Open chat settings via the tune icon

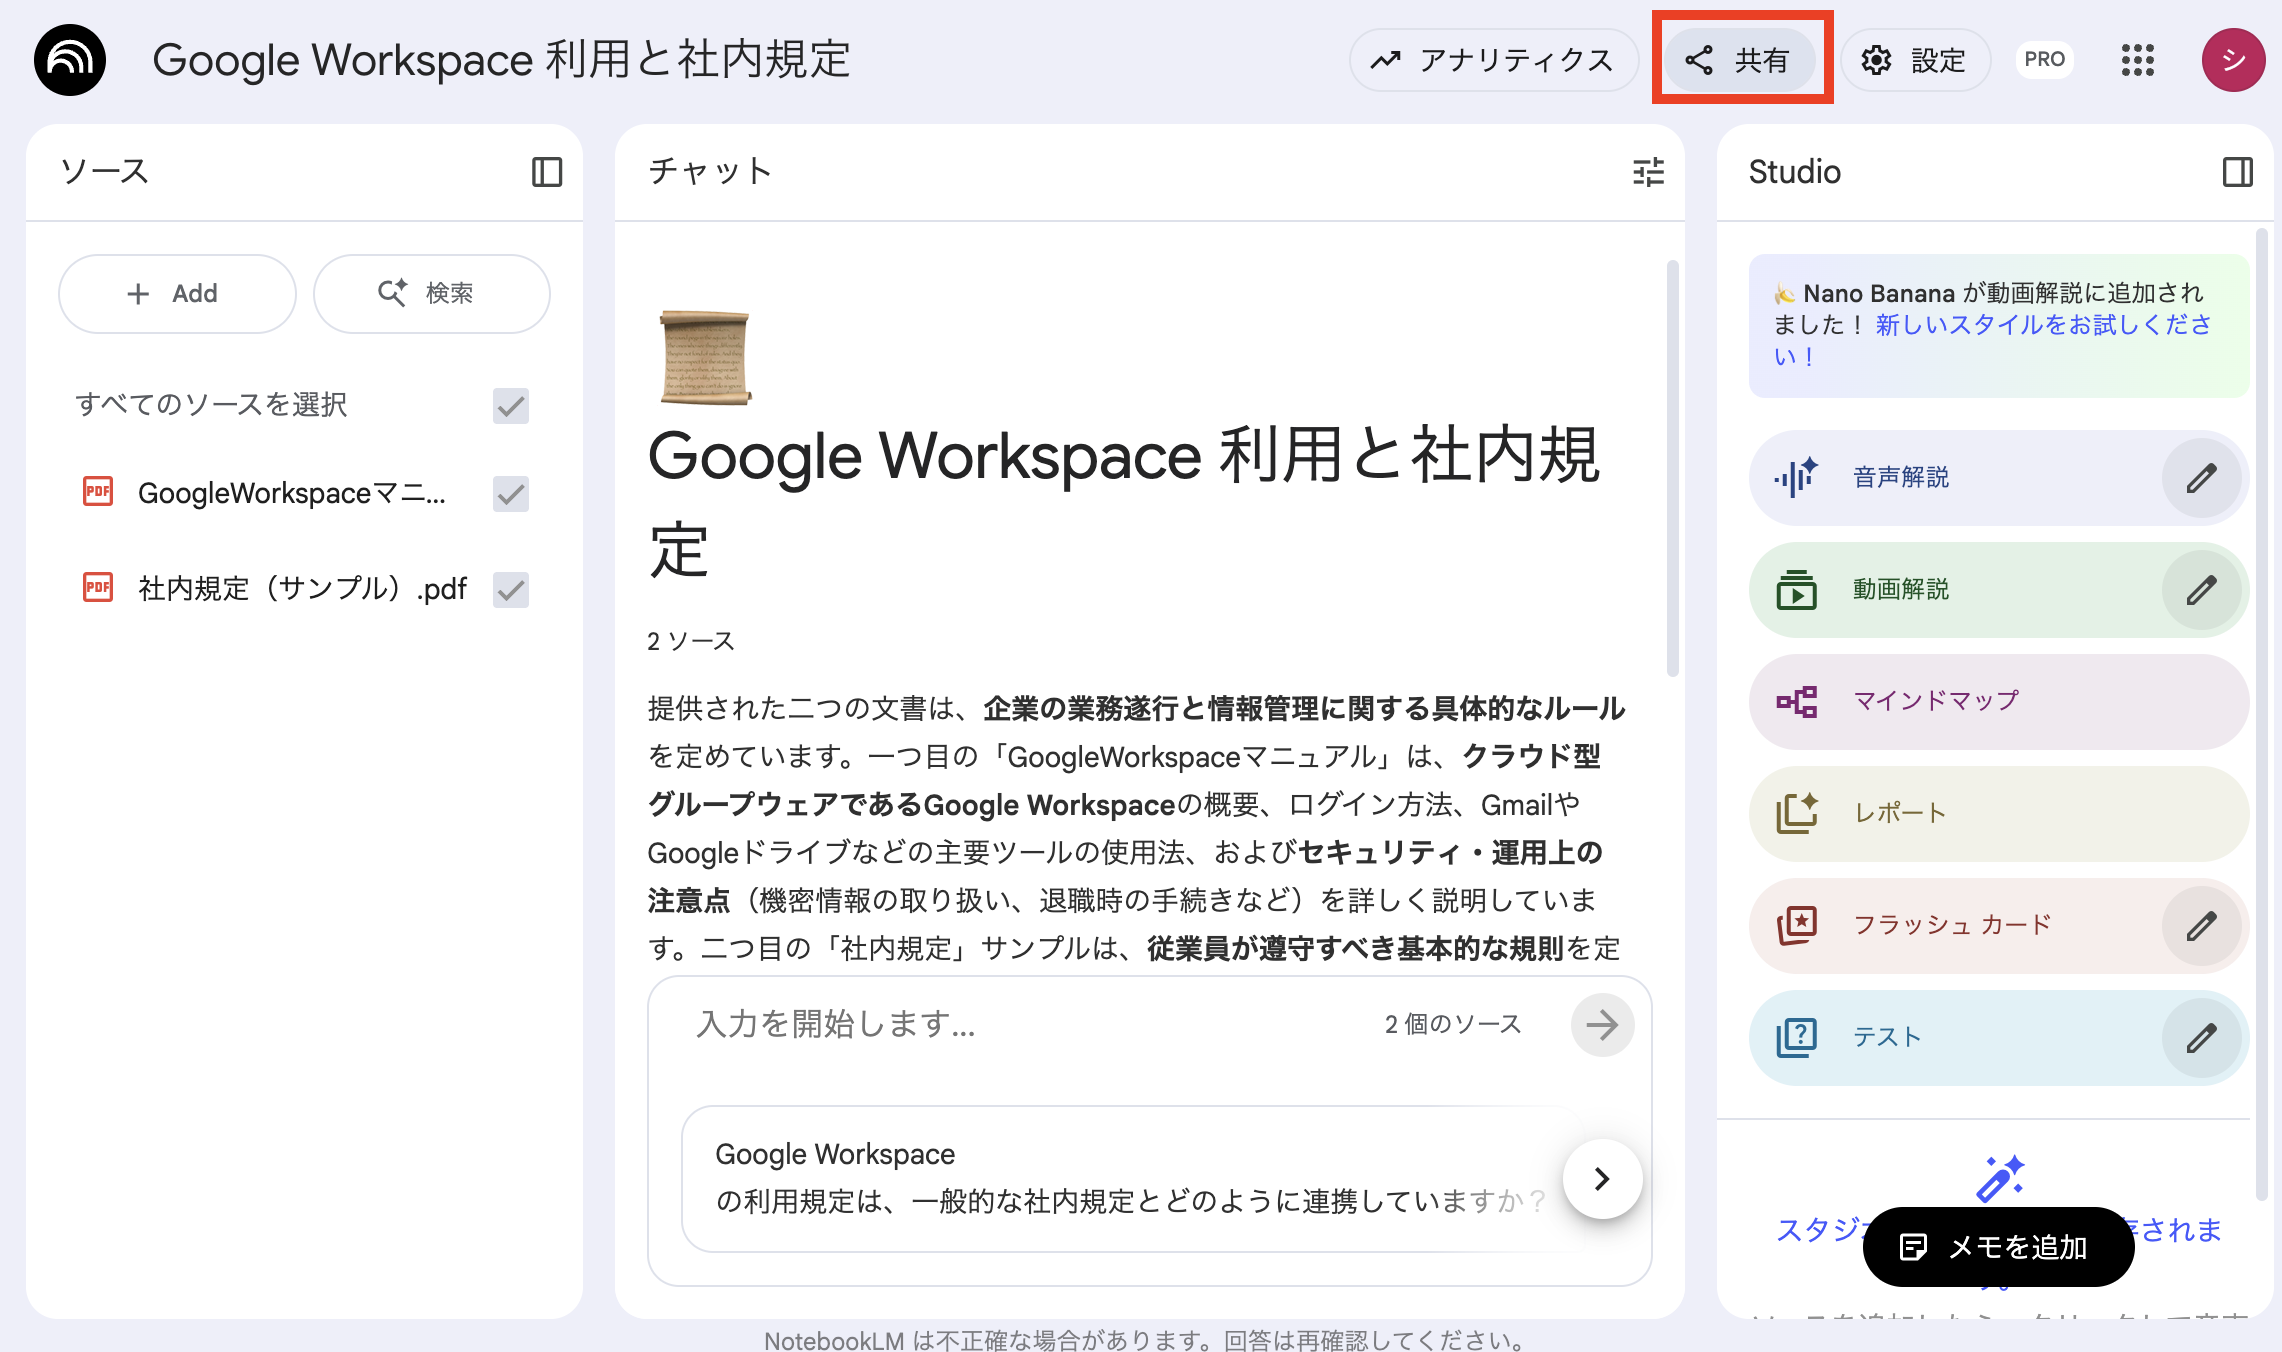tap(1646, 172)
